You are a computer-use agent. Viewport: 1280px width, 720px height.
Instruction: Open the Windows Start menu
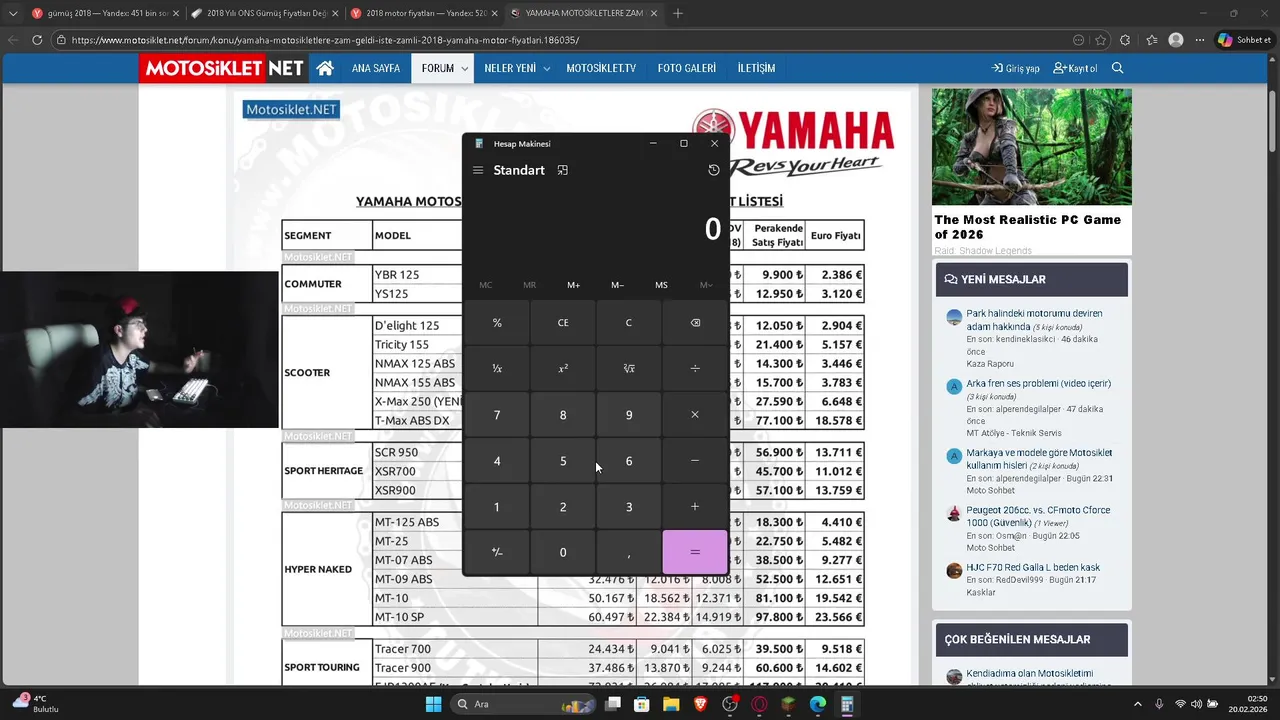[433, 704]
